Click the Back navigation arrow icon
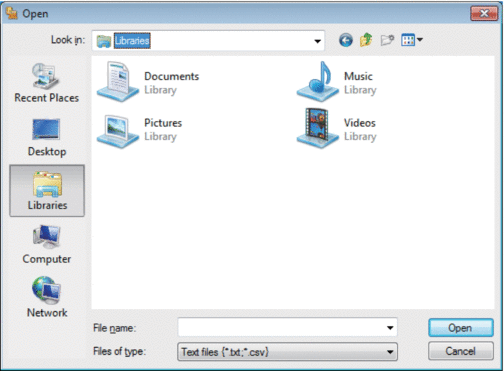 (346, 40)
